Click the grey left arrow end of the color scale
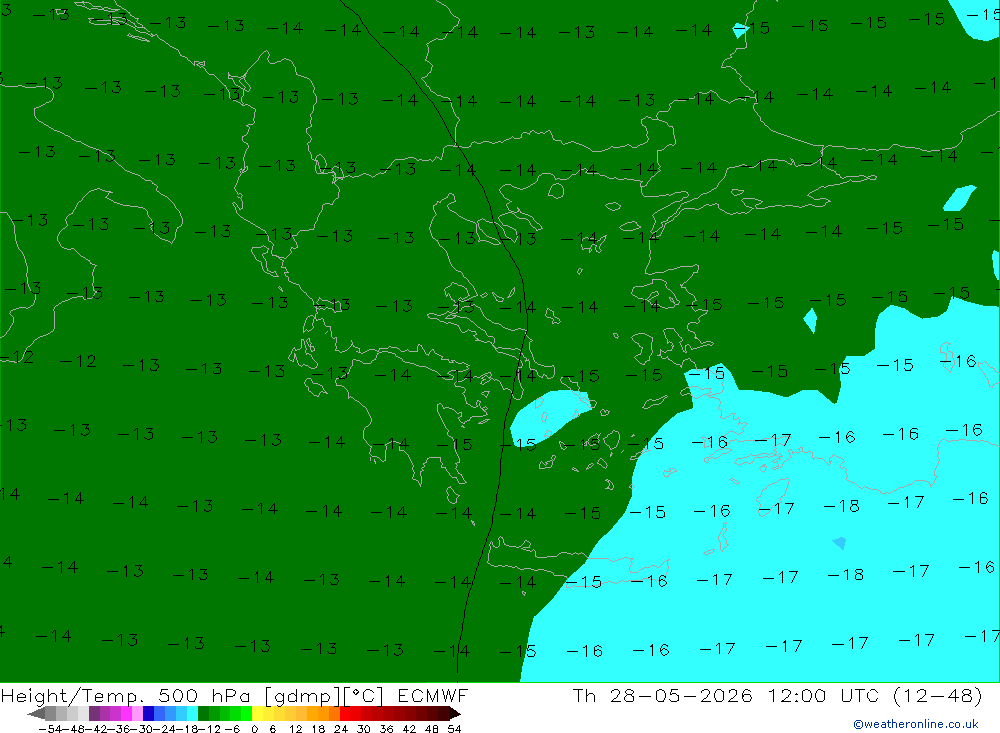Image resolution: width=1000 pixels, height=733 pixels. pyautogui.click(x=37, y=713)
